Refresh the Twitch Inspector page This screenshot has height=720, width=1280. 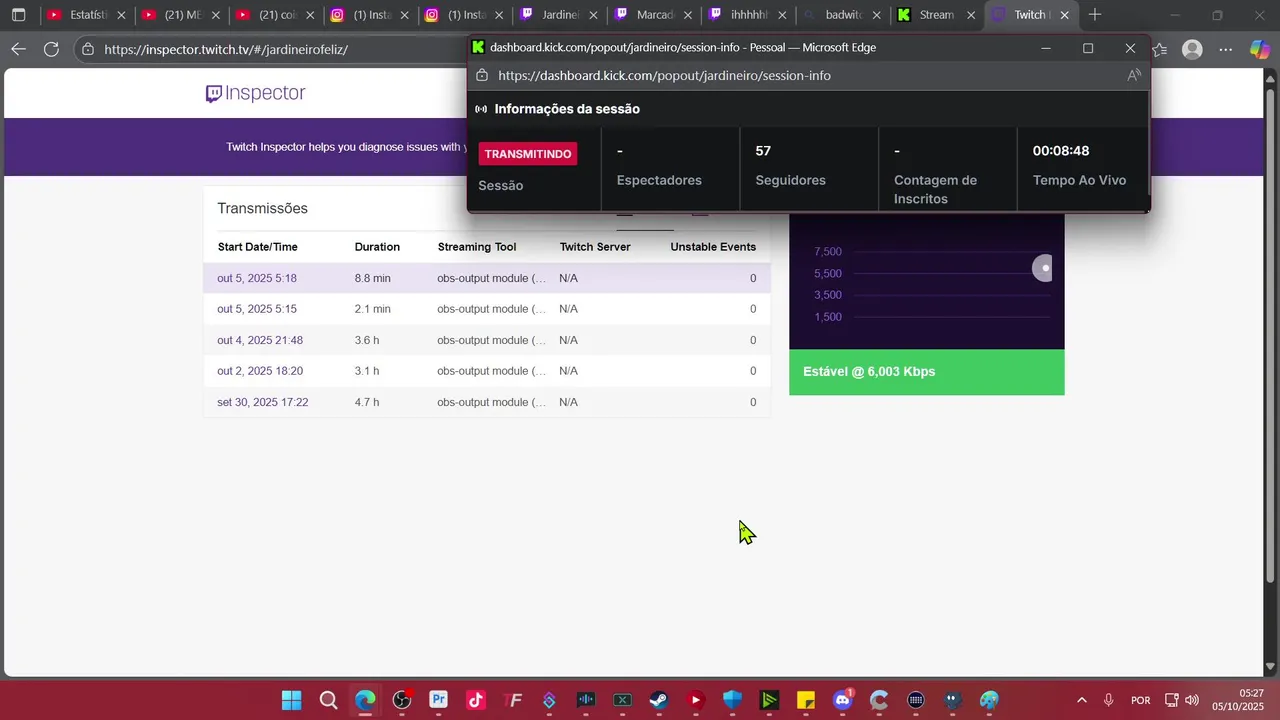tap(52, 49)
